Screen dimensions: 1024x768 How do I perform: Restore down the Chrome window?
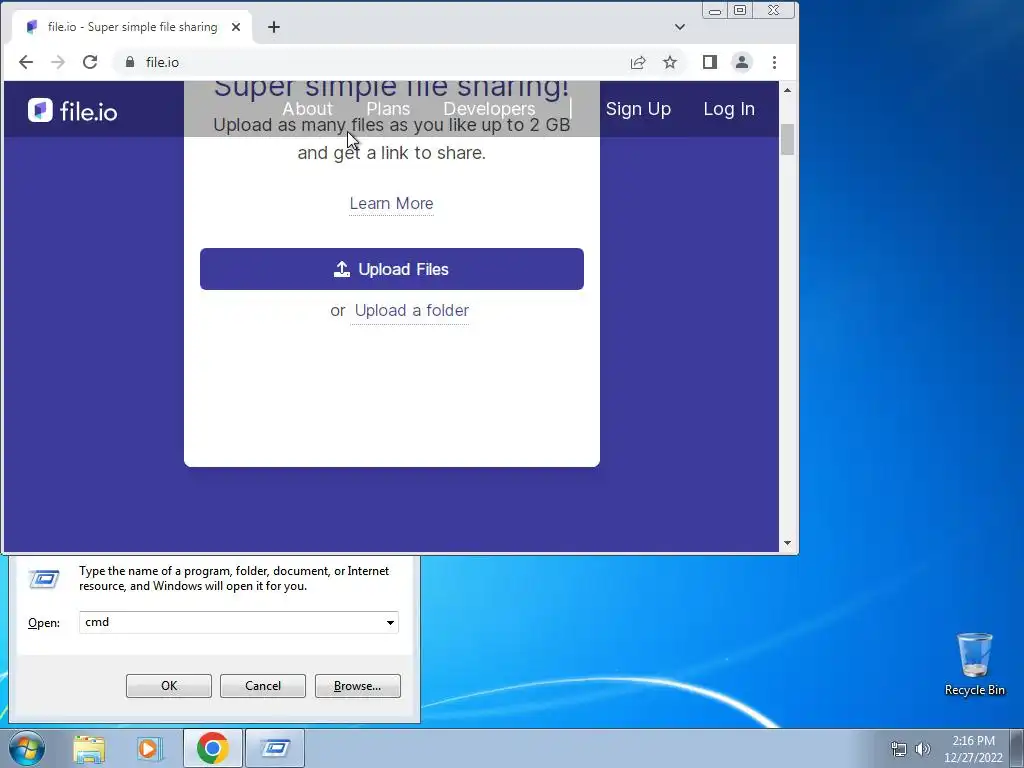click(x=740, y=10)
